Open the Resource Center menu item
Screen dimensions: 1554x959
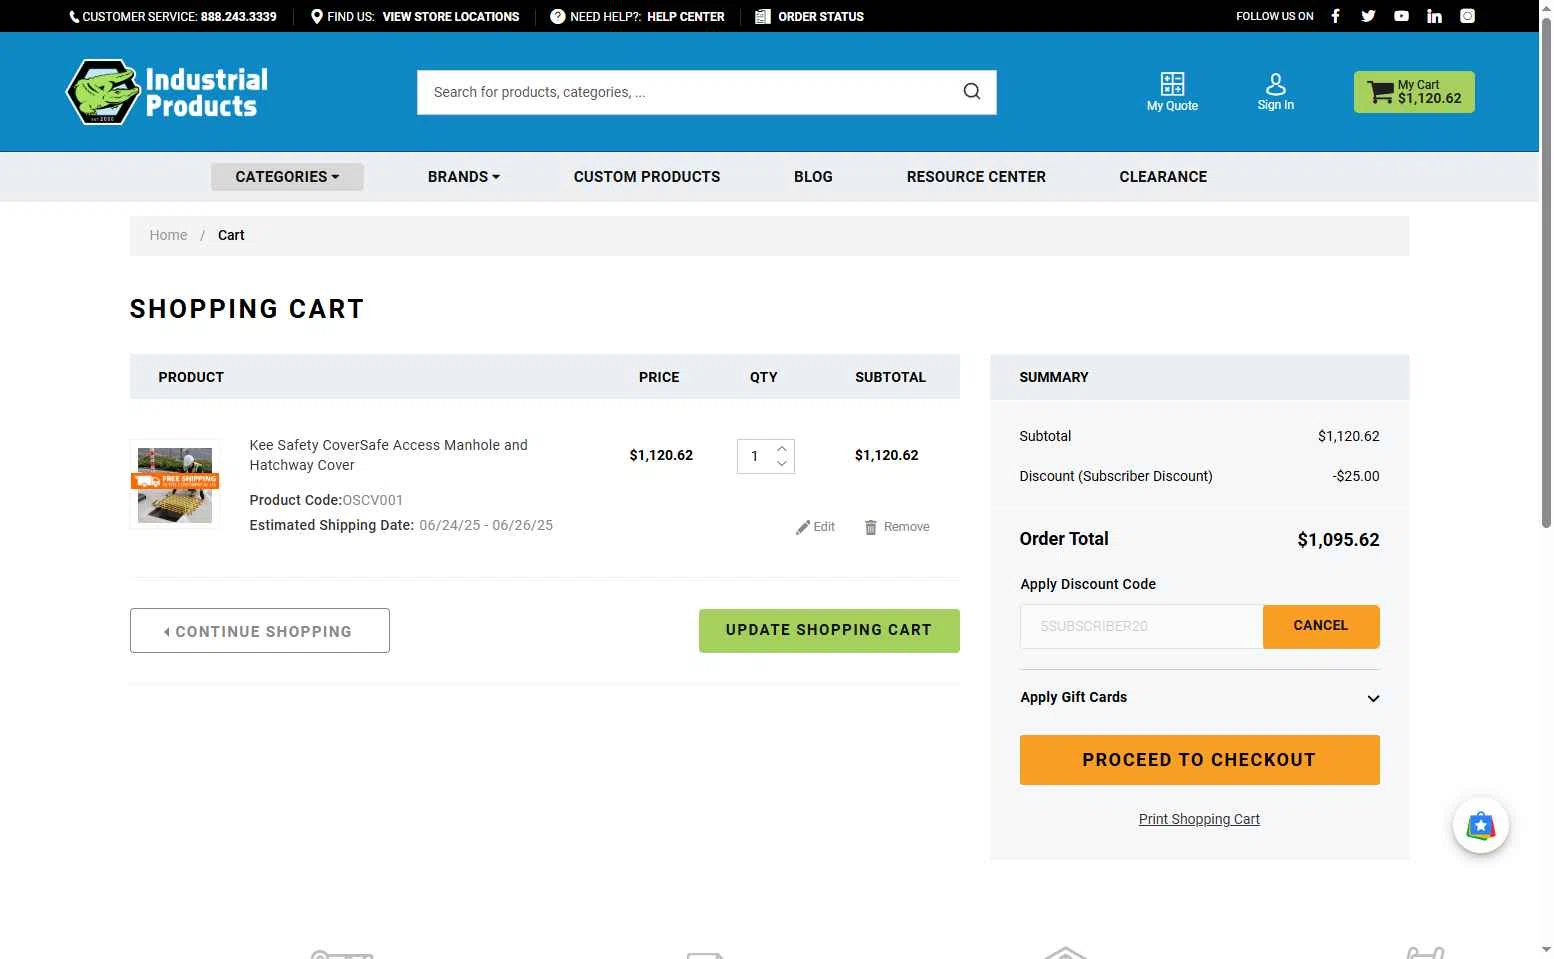point(976,177)
